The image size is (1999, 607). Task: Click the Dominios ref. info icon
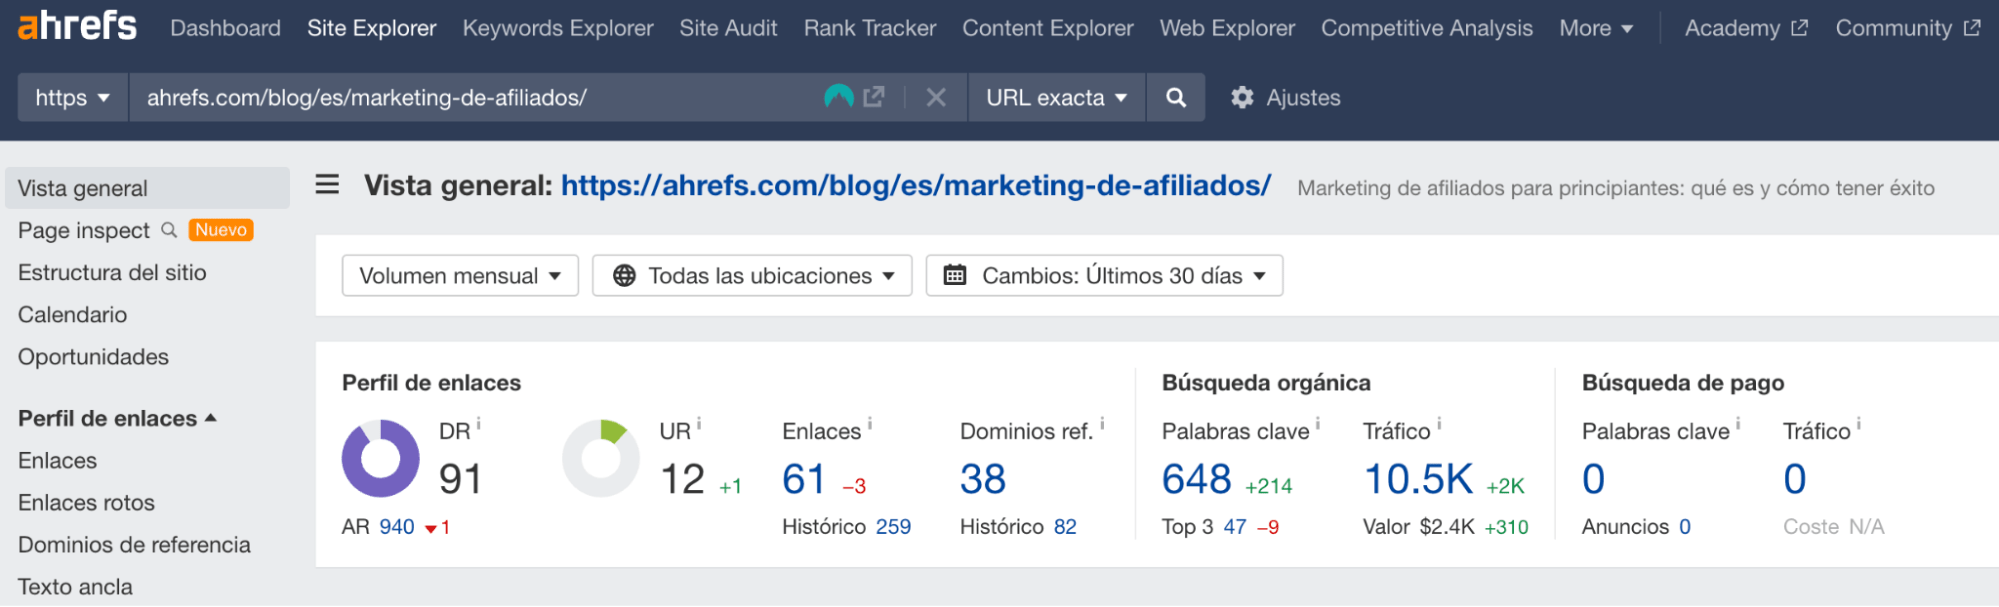point(1102,424)
